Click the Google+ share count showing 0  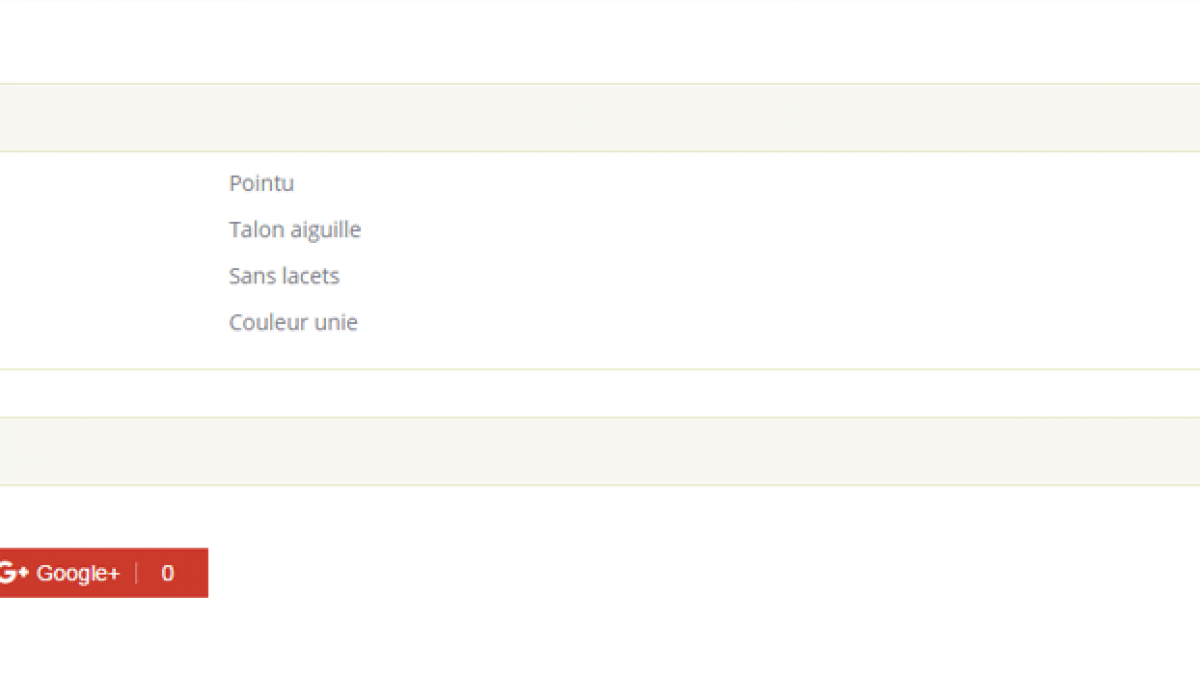tap(168, 573)
